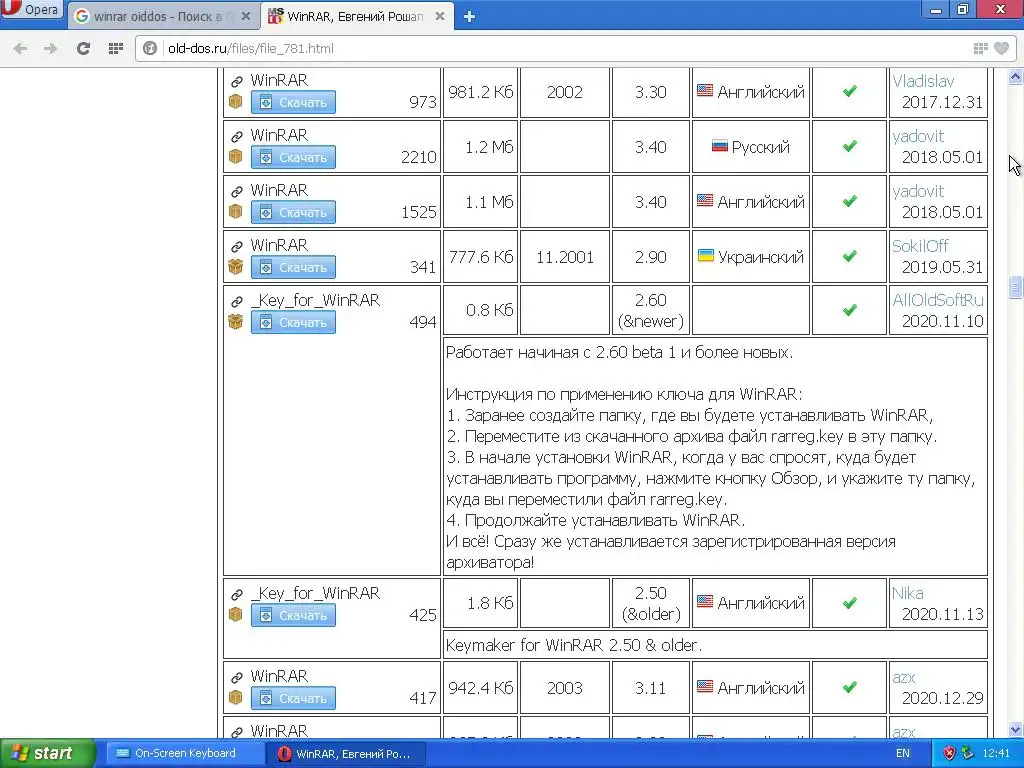Click link icon of WinRAR 3.40 English row
This screenshot has height=768, width=1024.
pos(236,191)
